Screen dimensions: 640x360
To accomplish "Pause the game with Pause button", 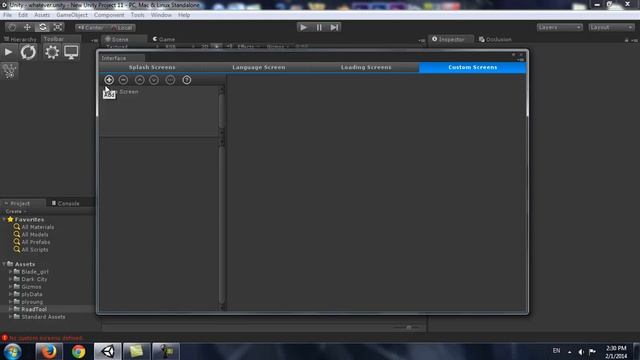I will pos(319,27).
